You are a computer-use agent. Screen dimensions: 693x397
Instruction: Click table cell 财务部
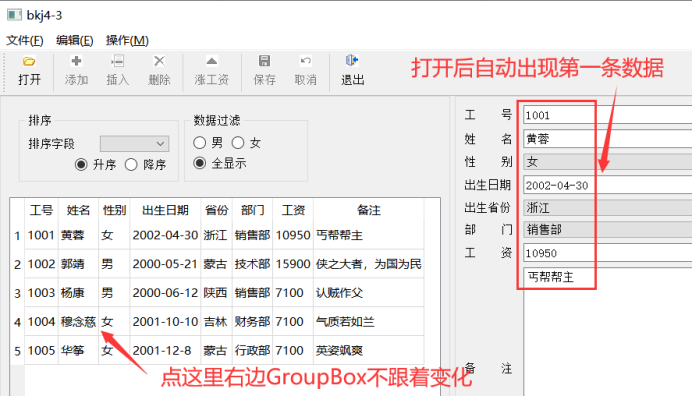click(x=252, y=321)
